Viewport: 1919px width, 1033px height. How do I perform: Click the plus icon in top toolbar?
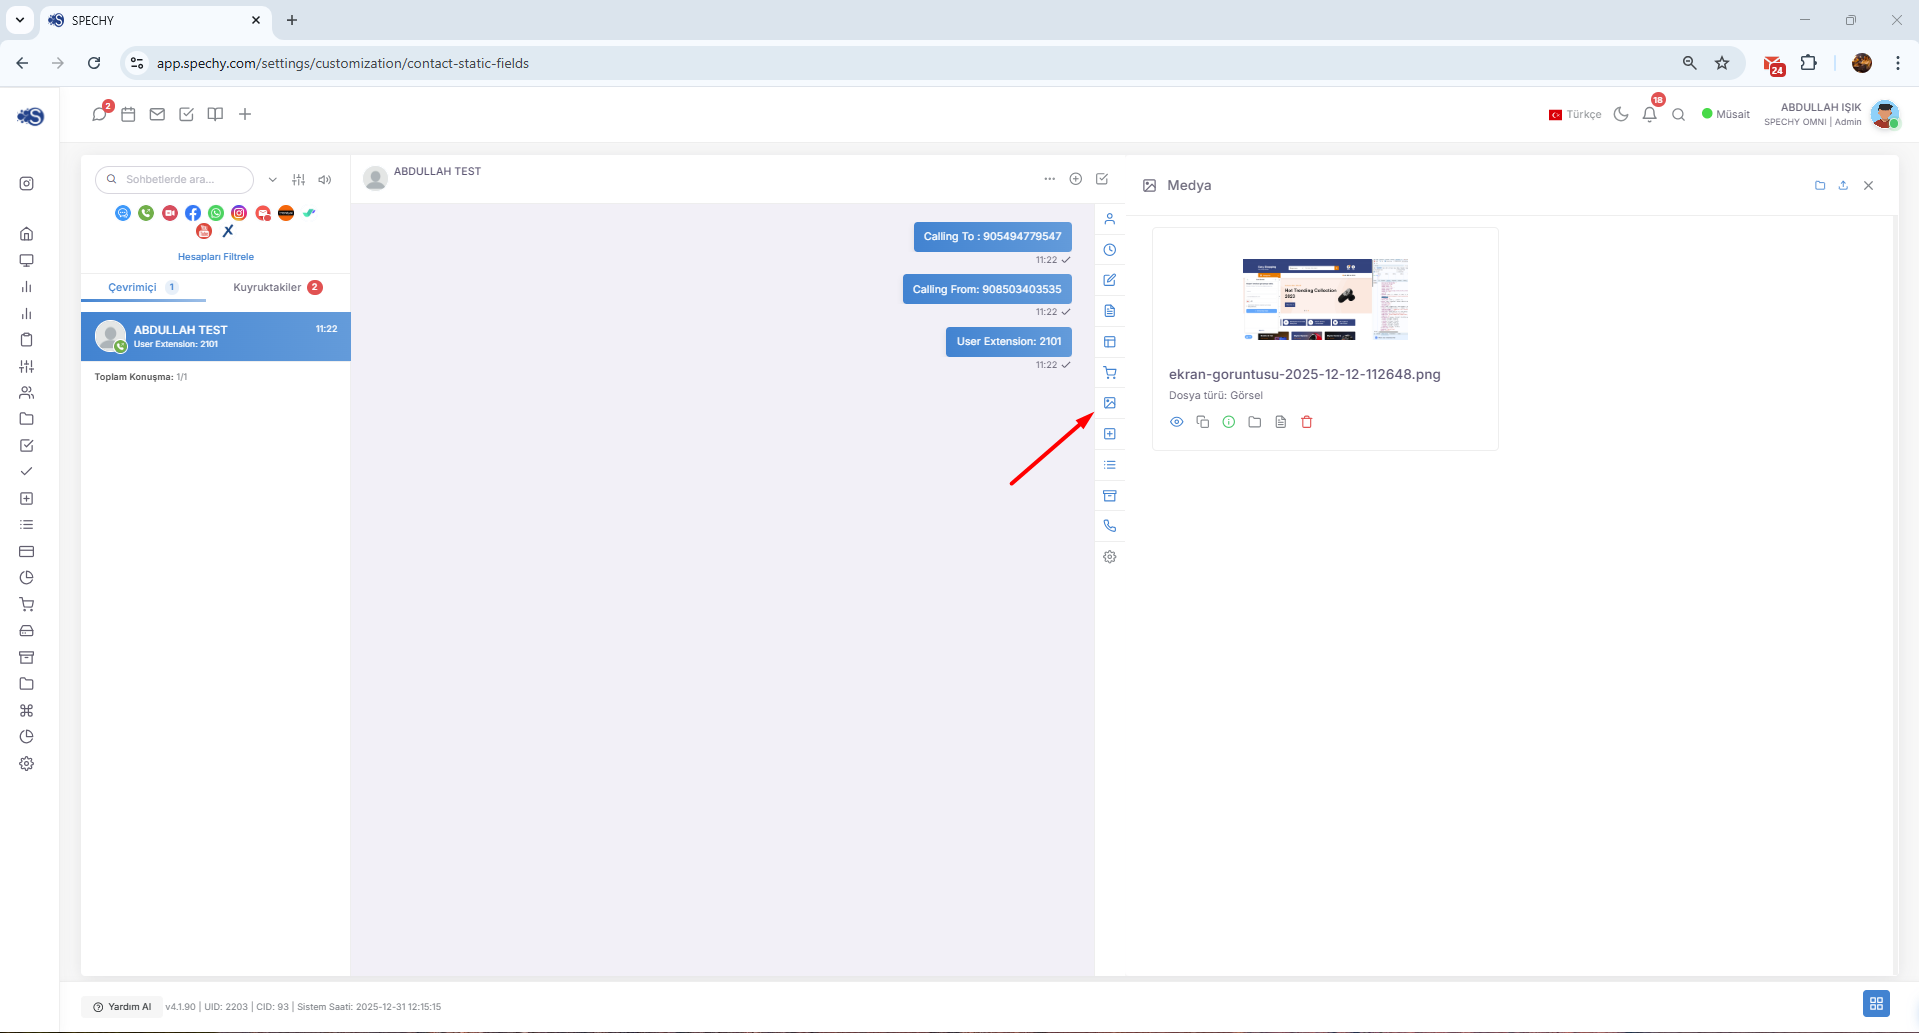pos(245,114)
